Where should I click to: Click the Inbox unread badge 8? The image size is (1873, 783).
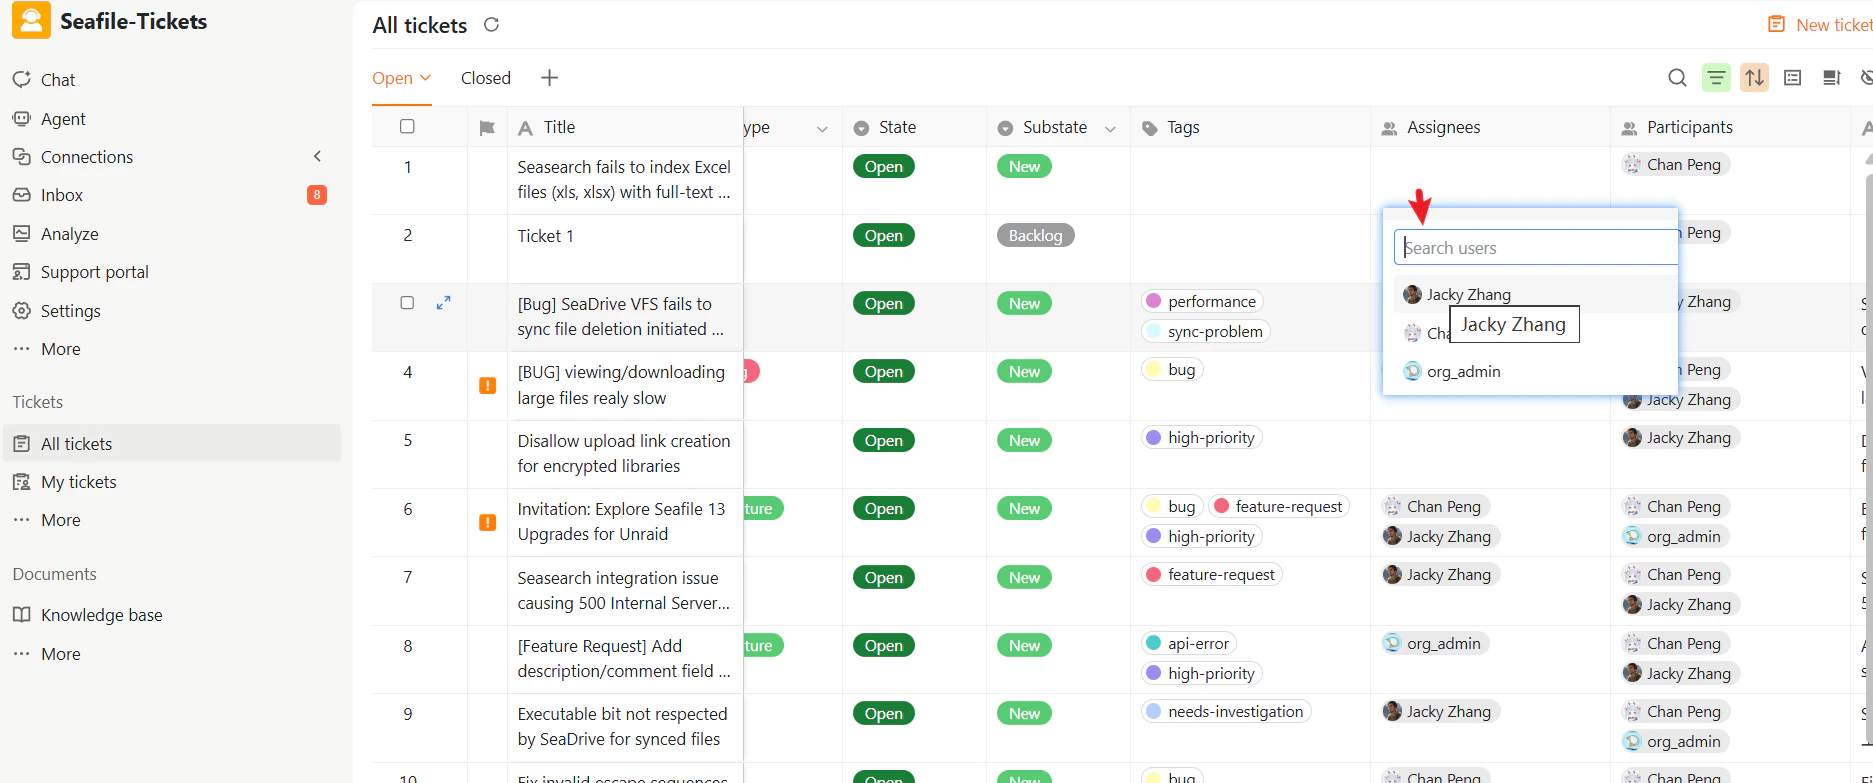tap(317, 195)
